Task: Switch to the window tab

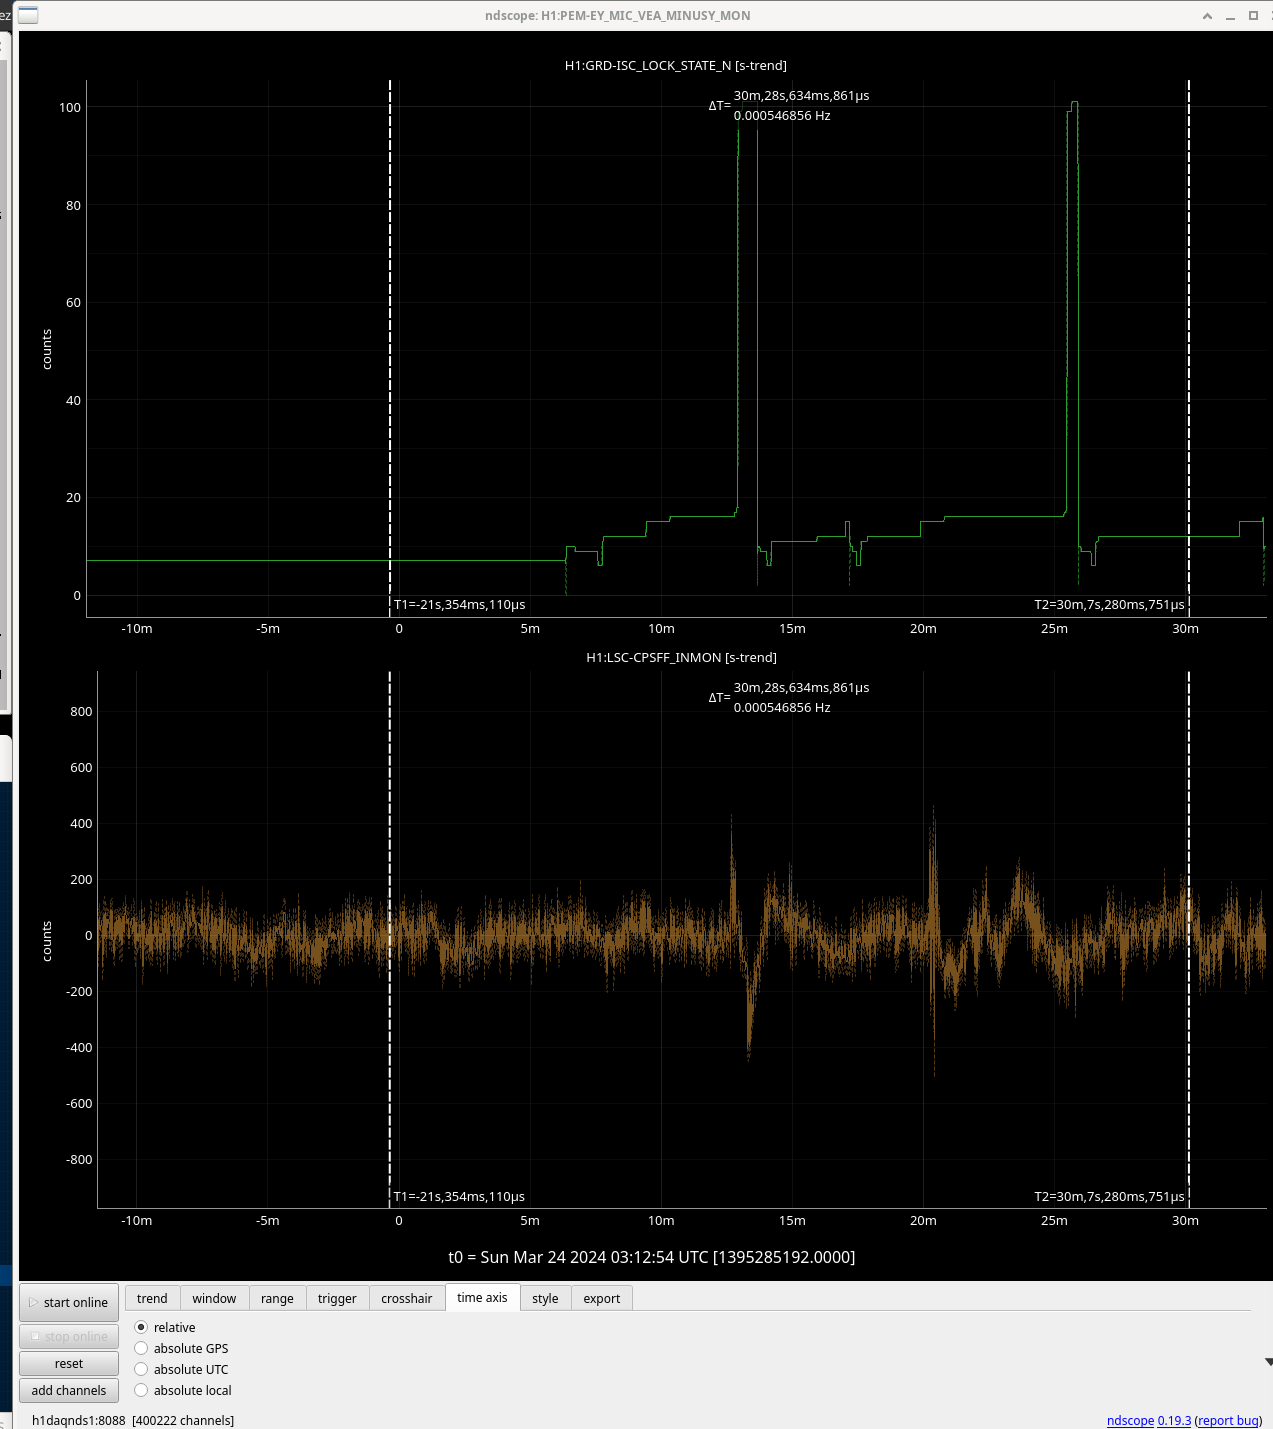Action: point(214,1298)
